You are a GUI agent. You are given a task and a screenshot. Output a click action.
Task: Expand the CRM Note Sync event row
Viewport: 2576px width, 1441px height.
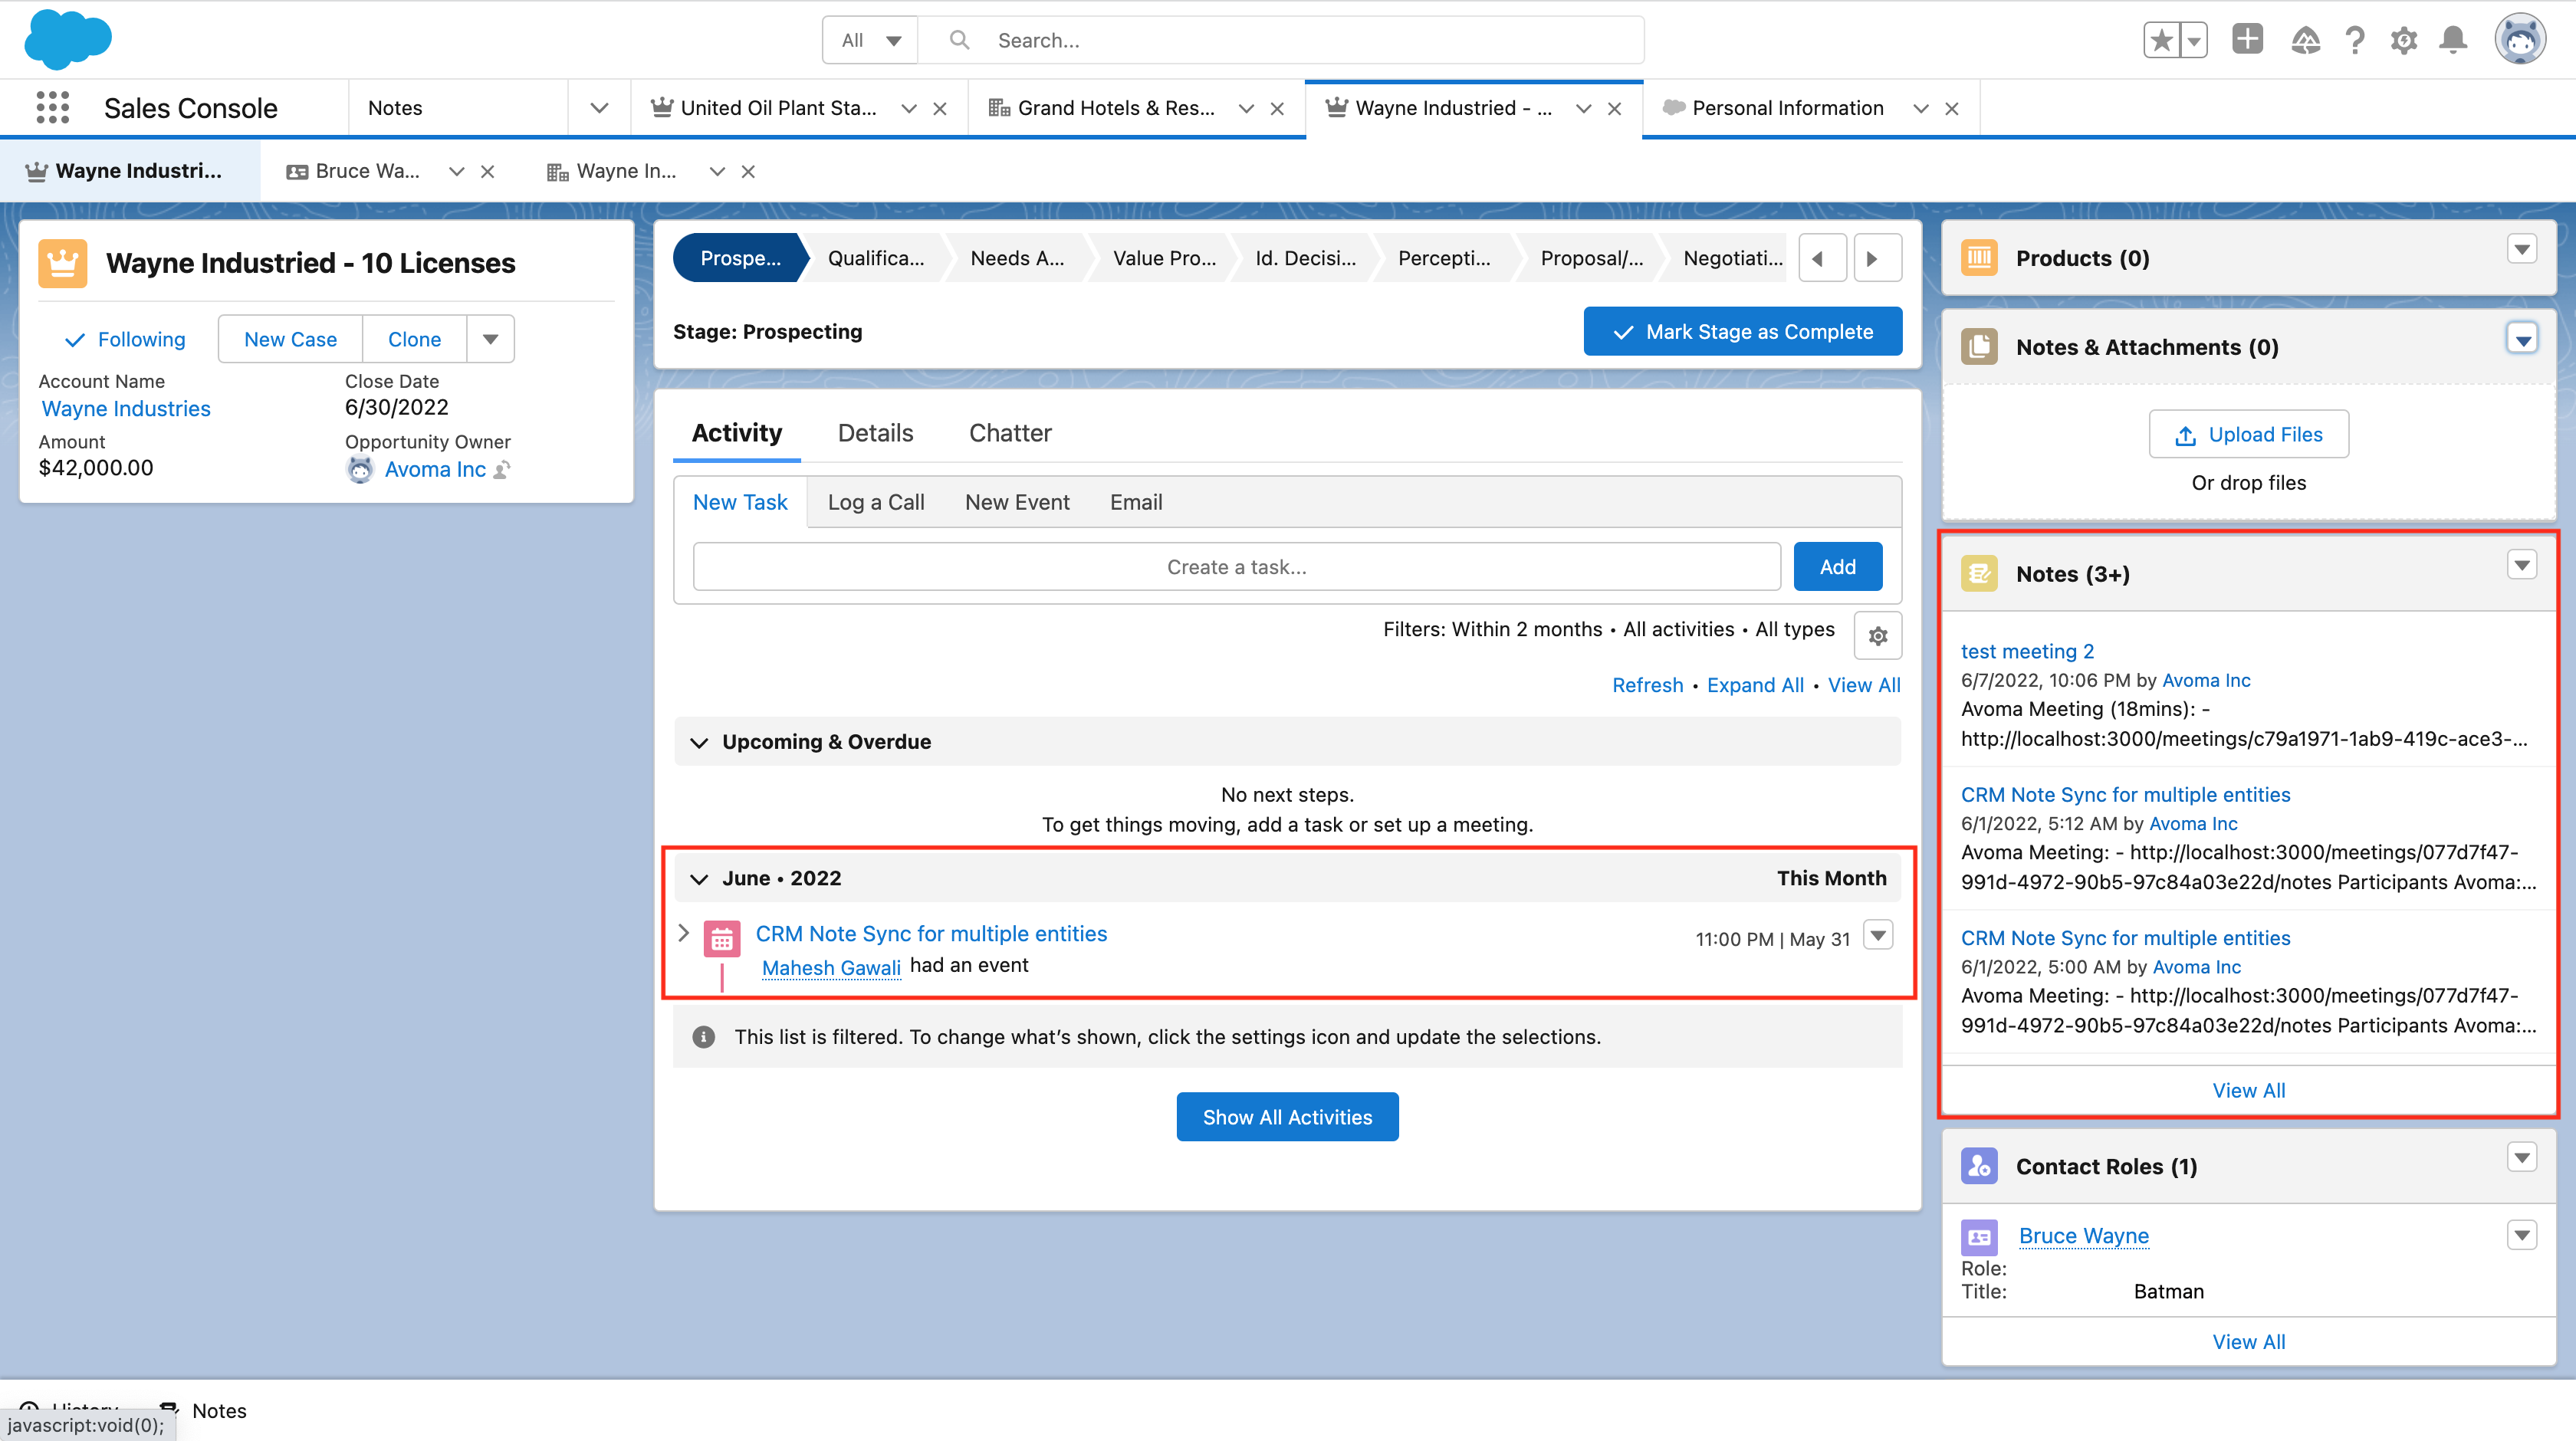[x=684, y=933]
